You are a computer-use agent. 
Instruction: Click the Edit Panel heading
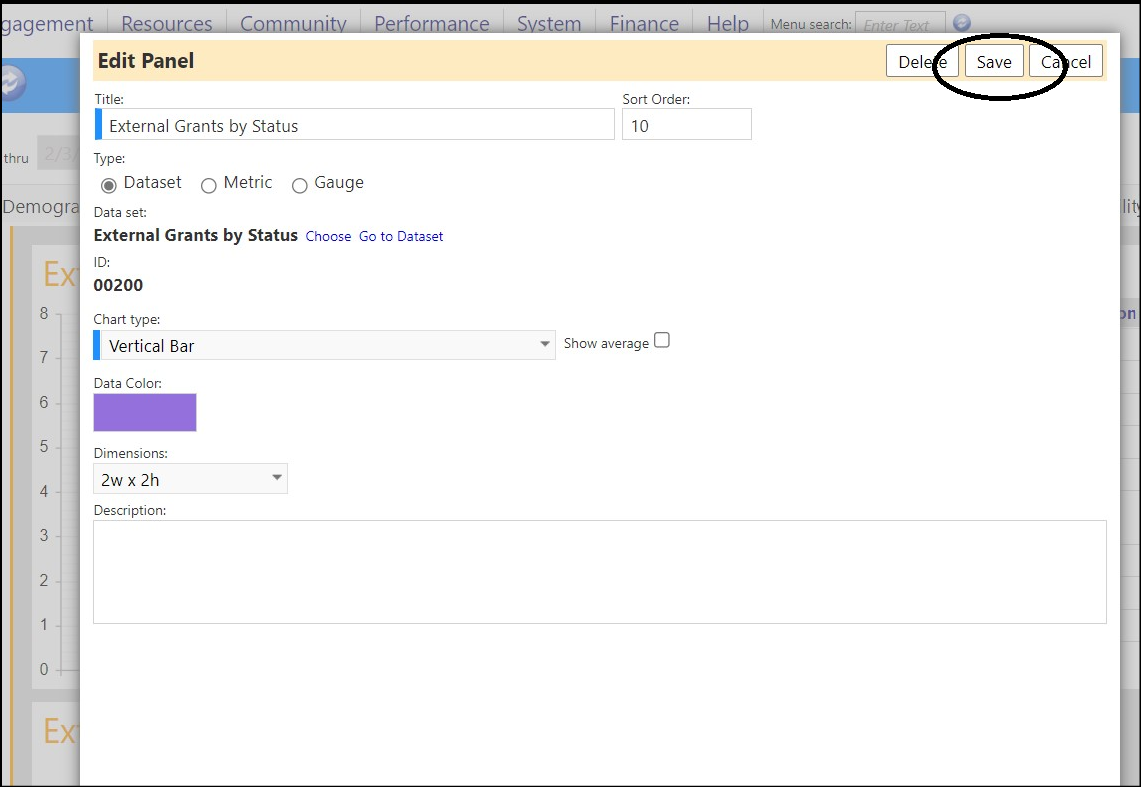click(x=146, y=60)
